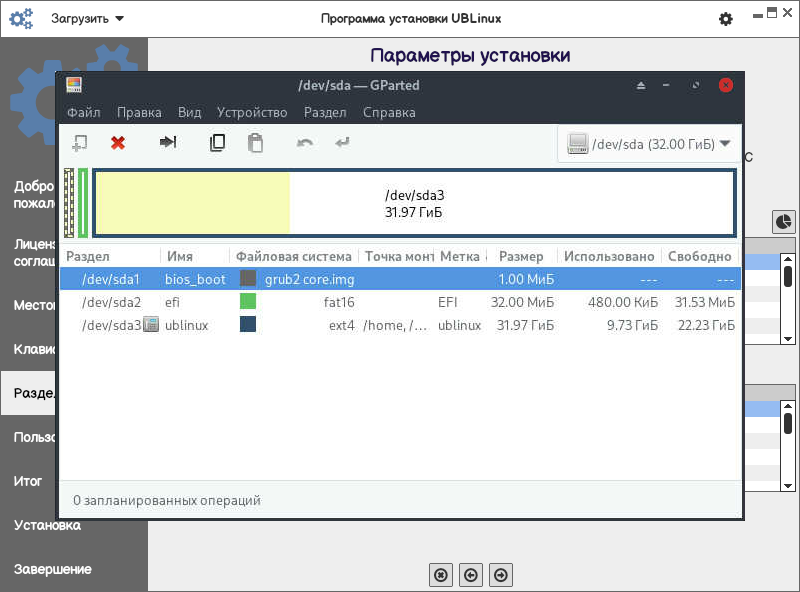This screenshot has width=800, height=592.
Task: Select Завершение step in installer sidebar
Action: (53, 569)
